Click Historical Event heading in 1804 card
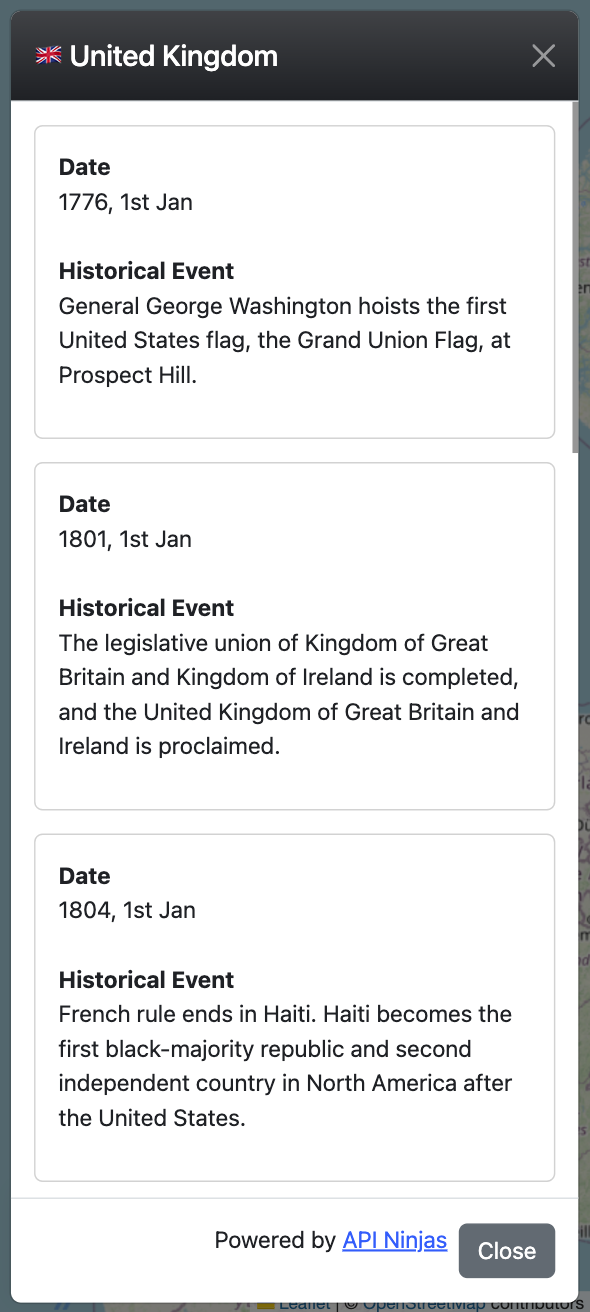 146,979
